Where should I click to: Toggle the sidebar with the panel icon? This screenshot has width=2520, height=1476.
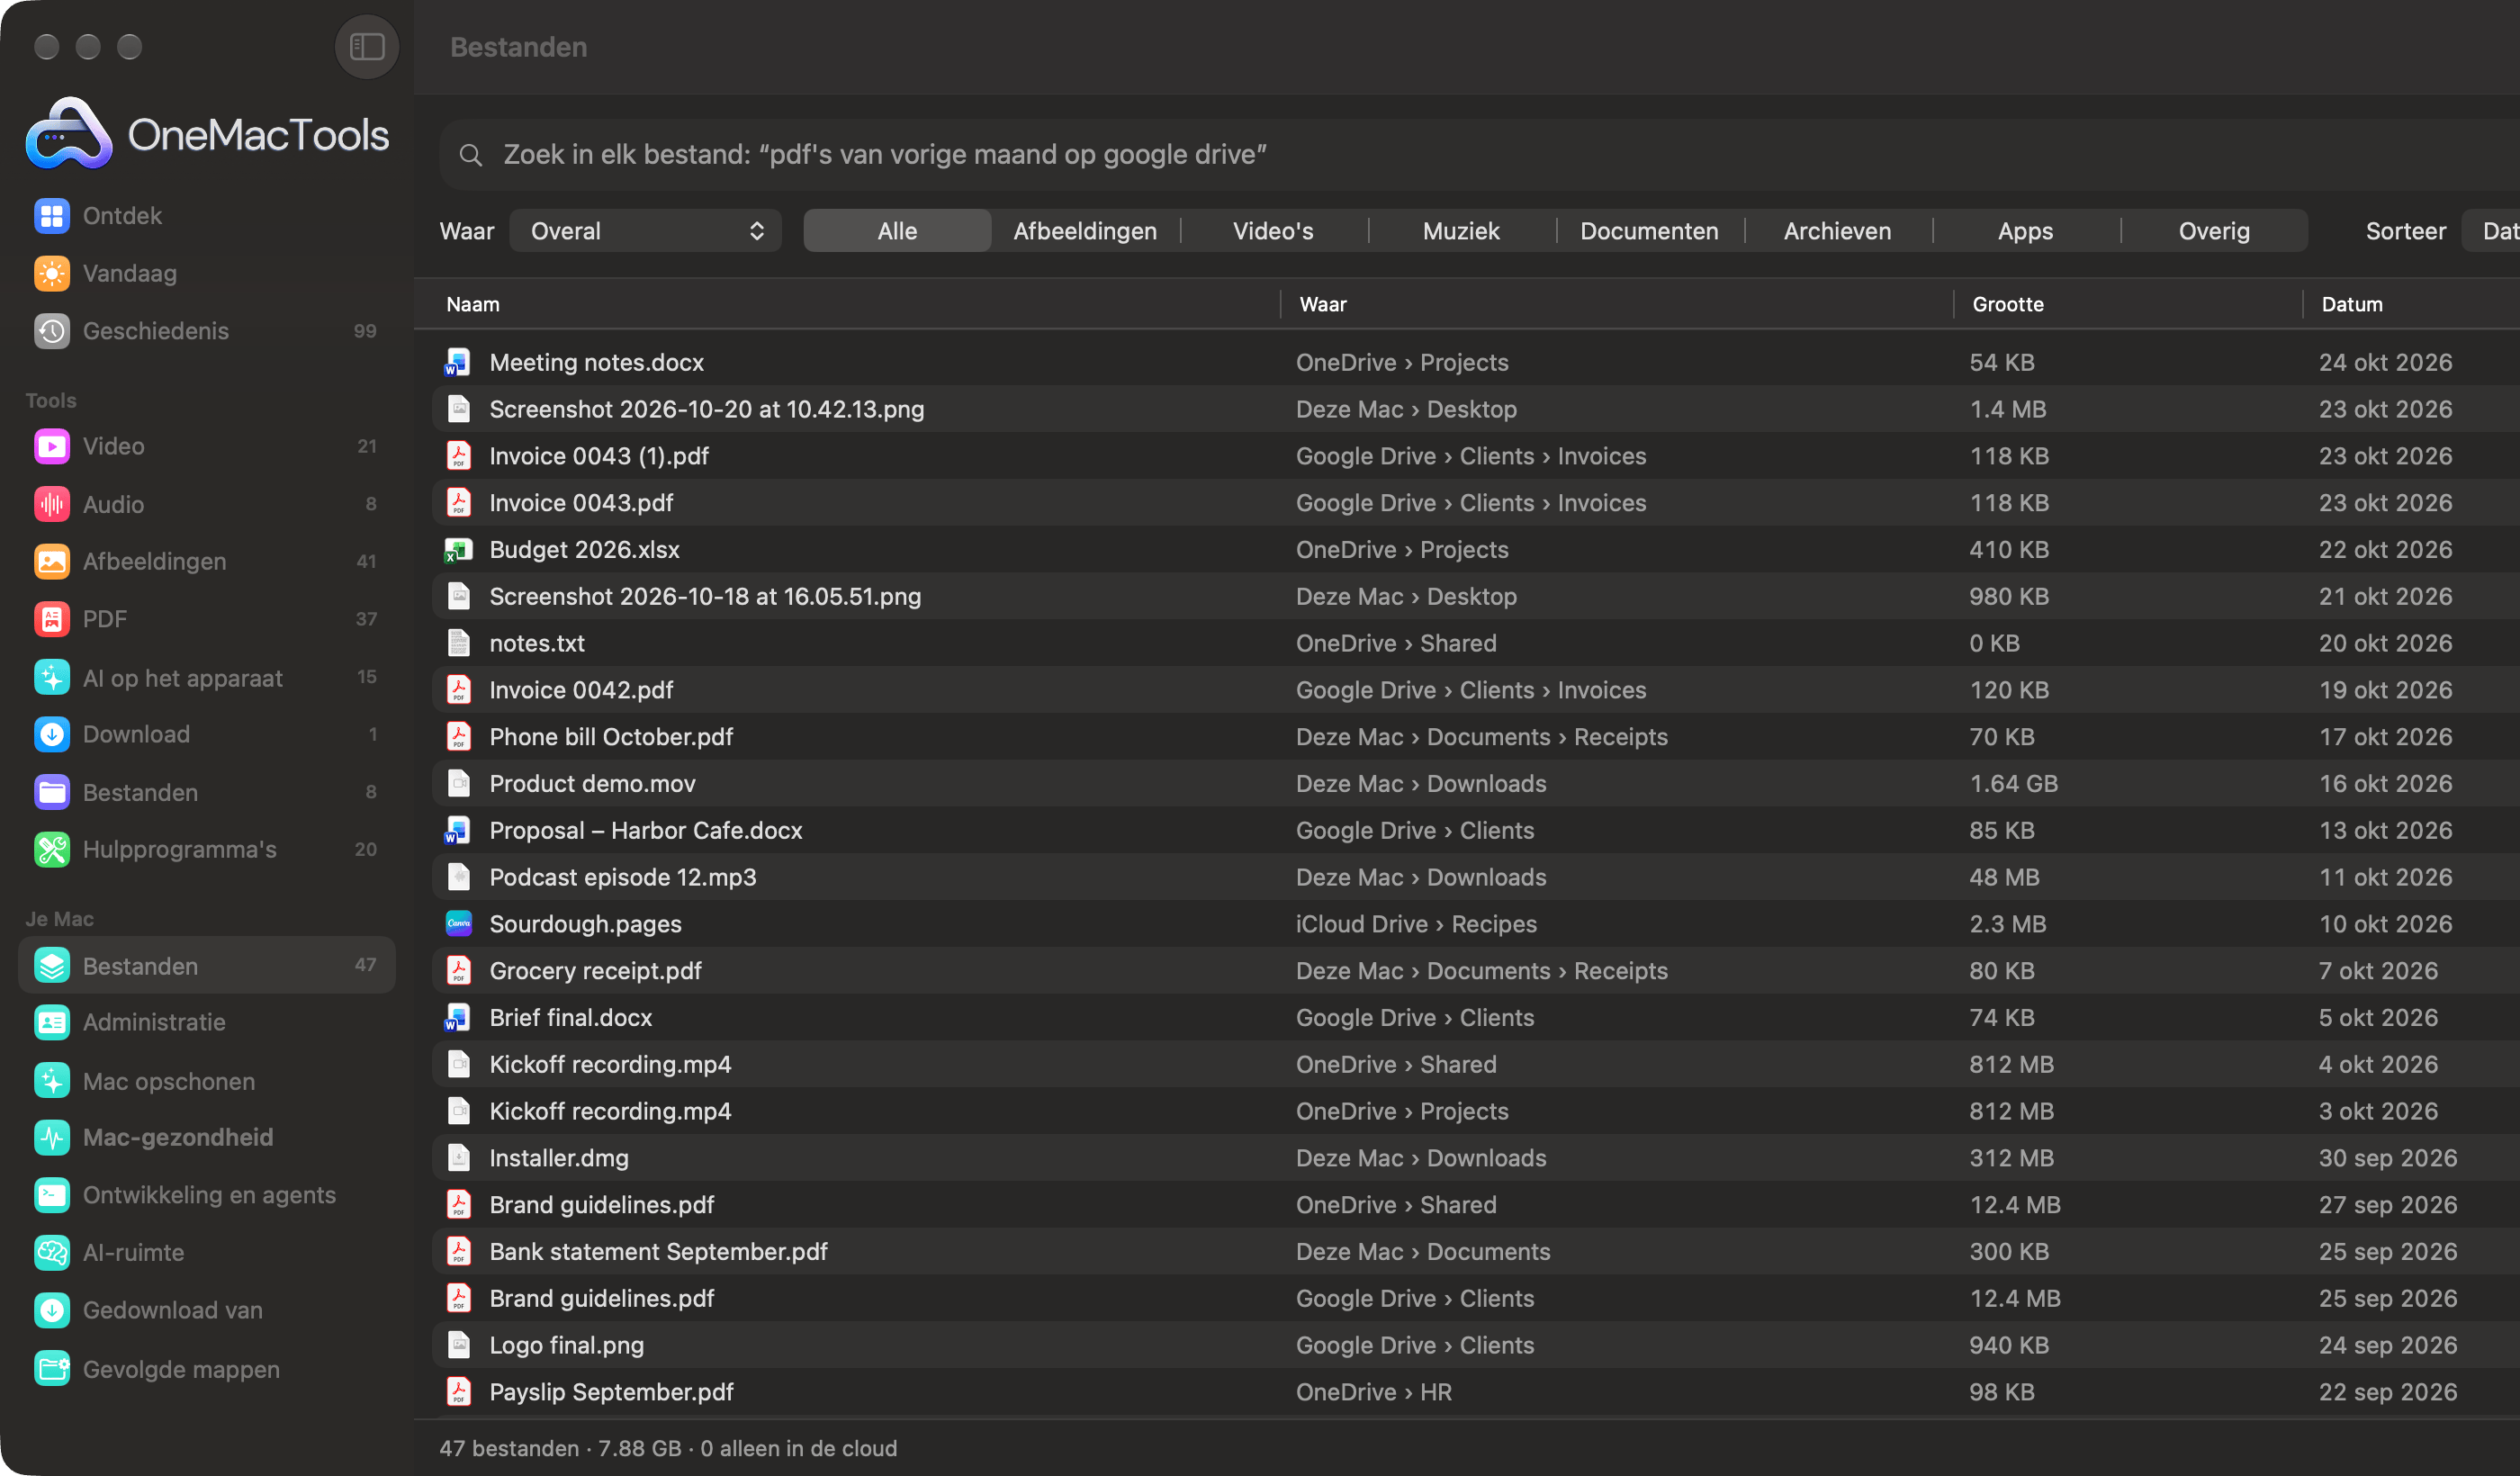[x=367, y=46]
